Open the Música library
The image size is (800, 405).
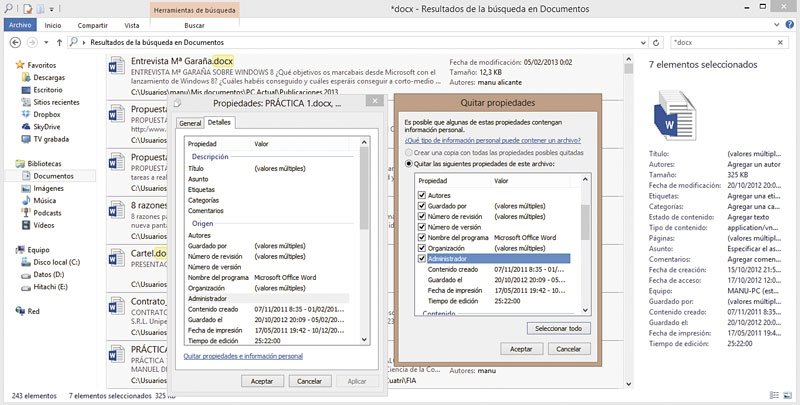pyautogui.click(x=44, y=200)
